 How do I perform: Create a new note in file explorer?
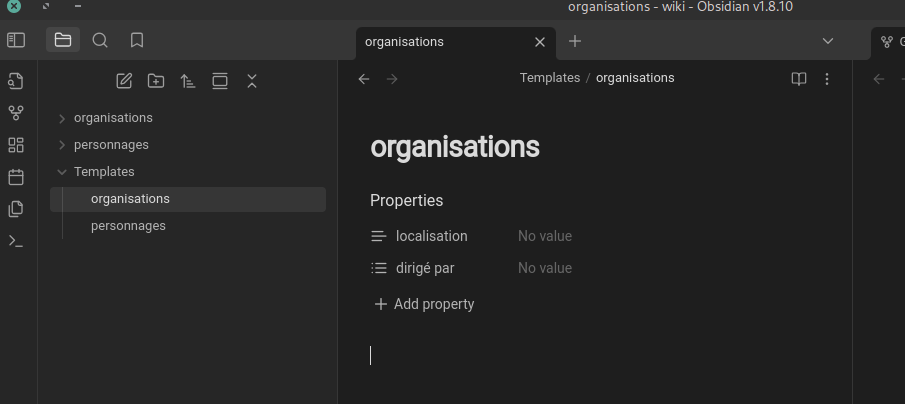[x=124, y=81]
